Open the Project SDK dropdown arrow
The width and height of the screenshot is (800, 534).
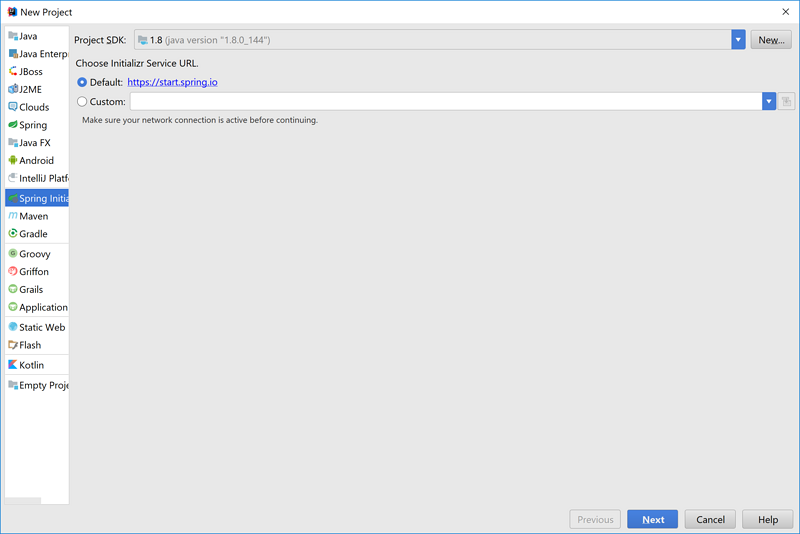point(738,40)
